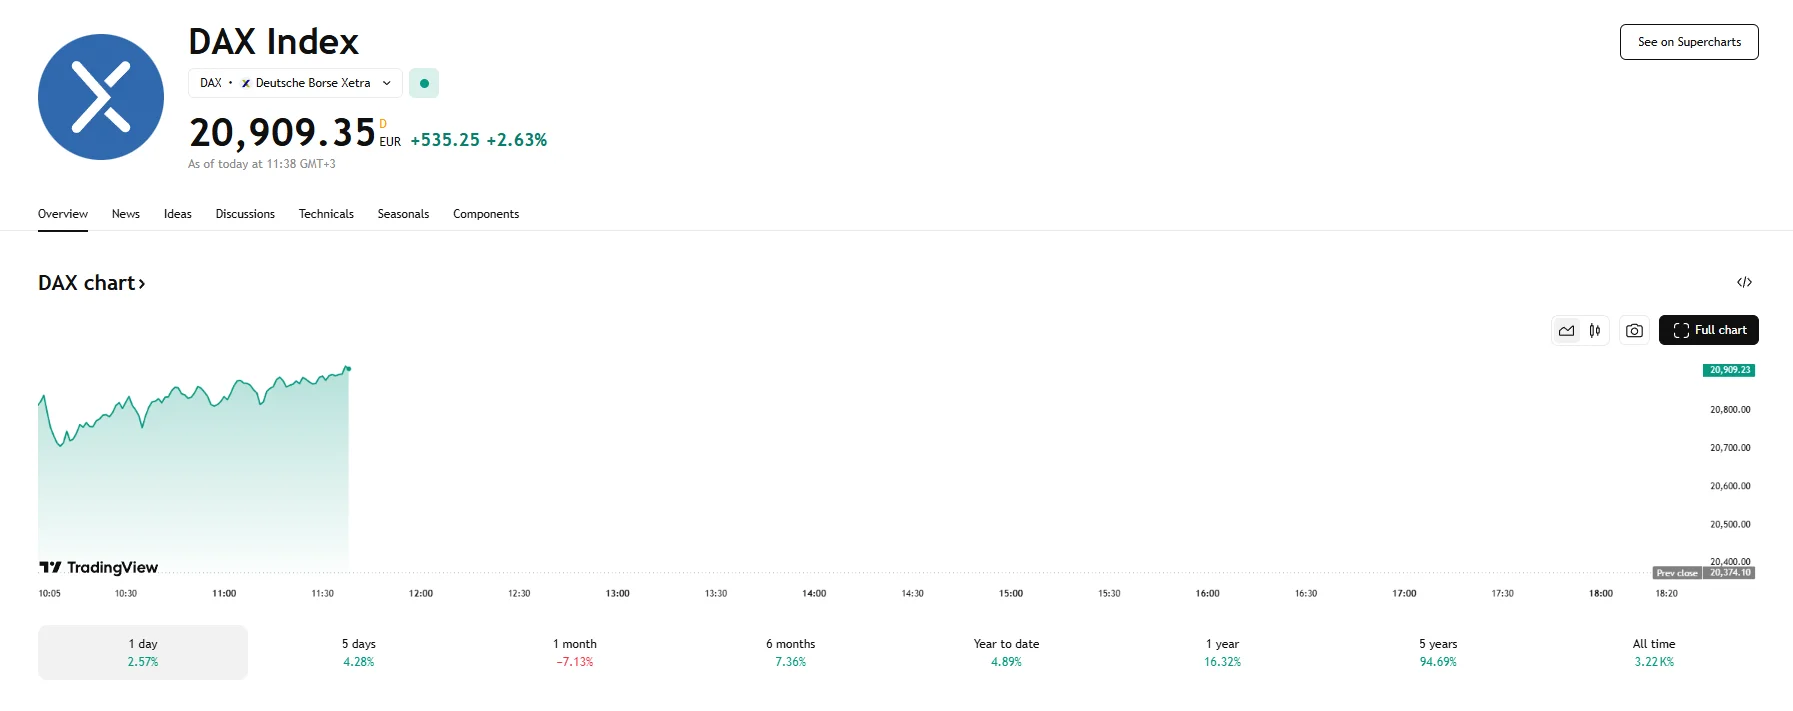Viewport: 1793px width, 711px height.
Task: Open the Full chart view
Action: (1708, 330)
